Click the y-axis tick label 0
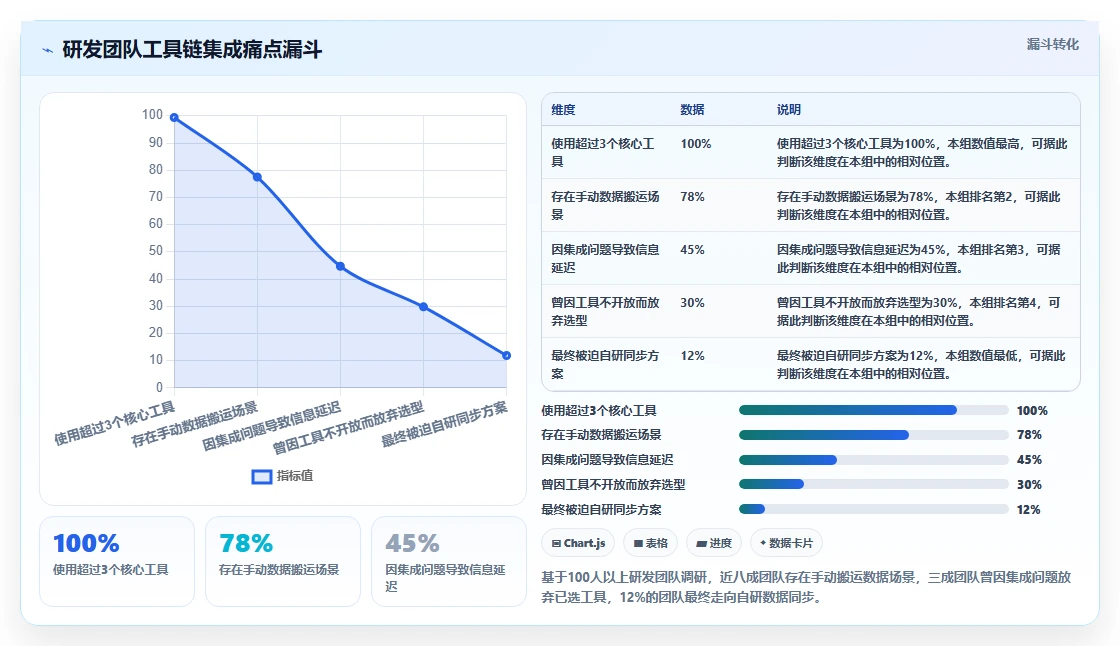This screenshot has width=1120, height=646. [x=159, y=387]
